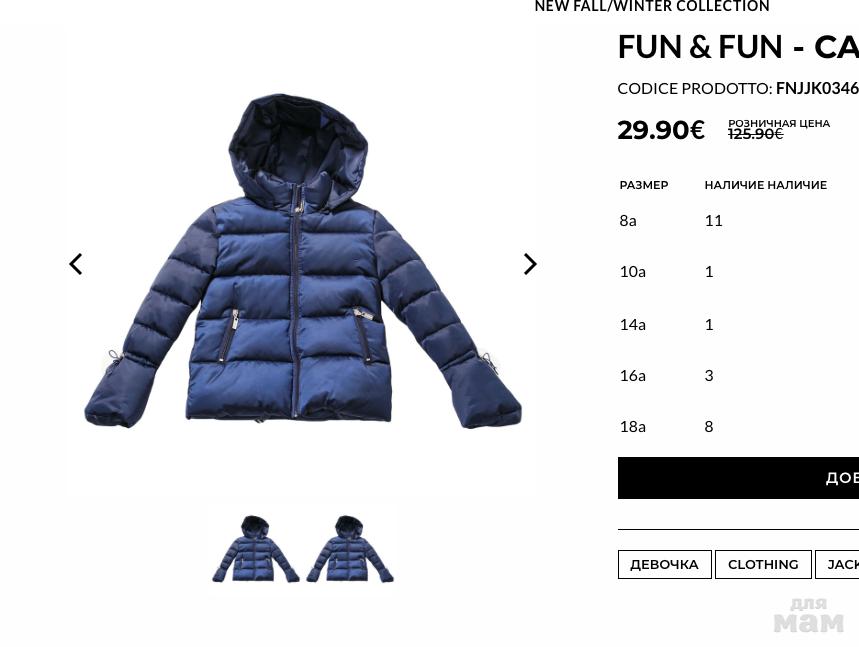Click the 29.90€ price
859x647 pixels.
click(661, 130)
